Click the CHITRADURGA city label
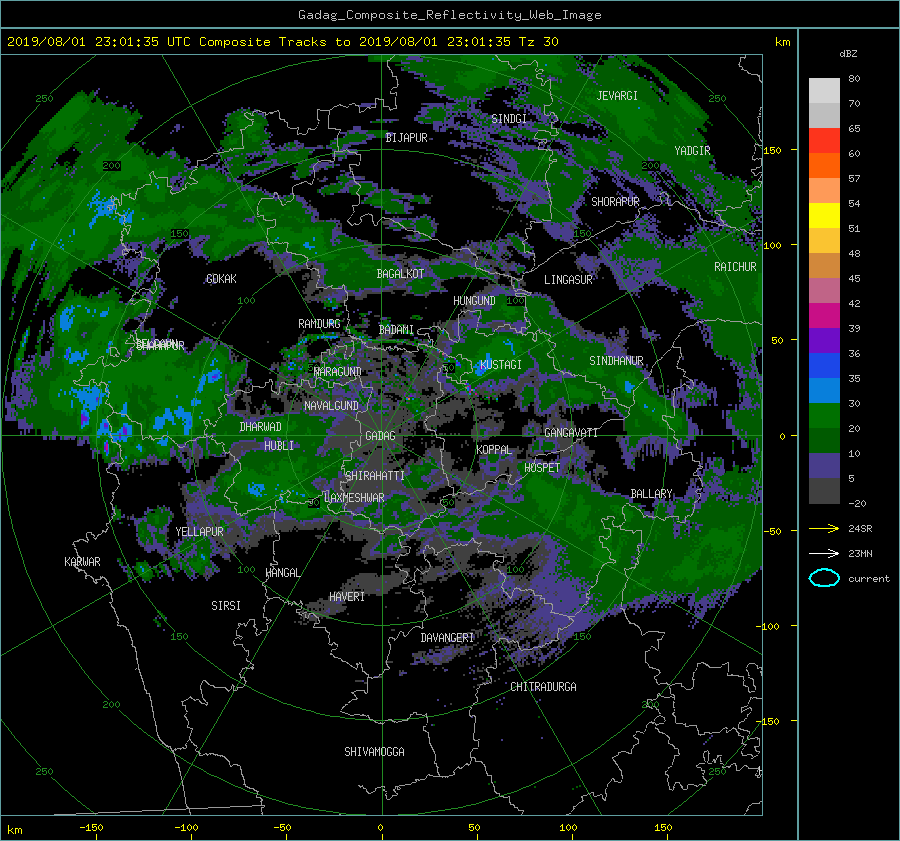This screenshot has width=900, height=841. (543, 687)
